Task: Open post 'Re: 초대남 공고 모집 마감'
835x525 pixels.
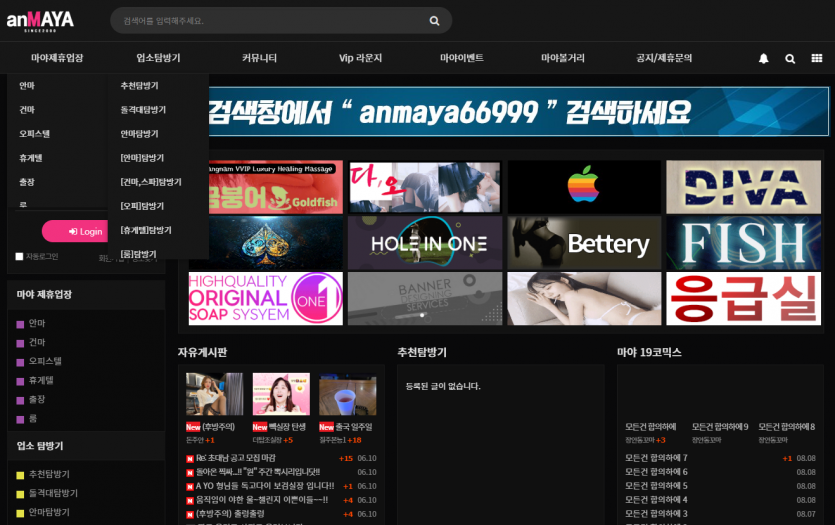Action: 235,458
